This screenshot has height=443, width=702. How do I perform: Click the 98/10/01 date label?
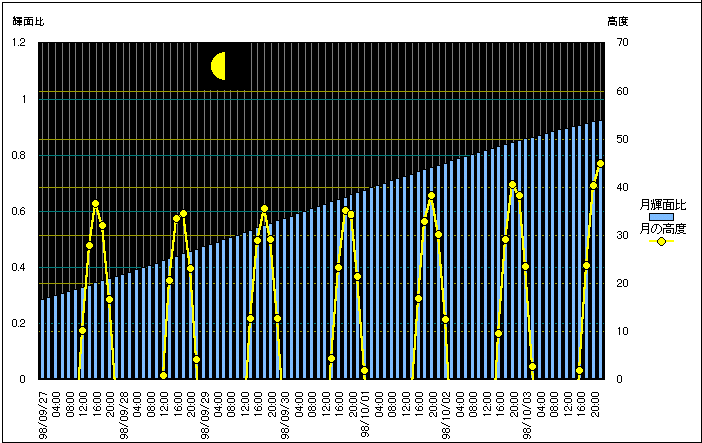coord(367,411)
